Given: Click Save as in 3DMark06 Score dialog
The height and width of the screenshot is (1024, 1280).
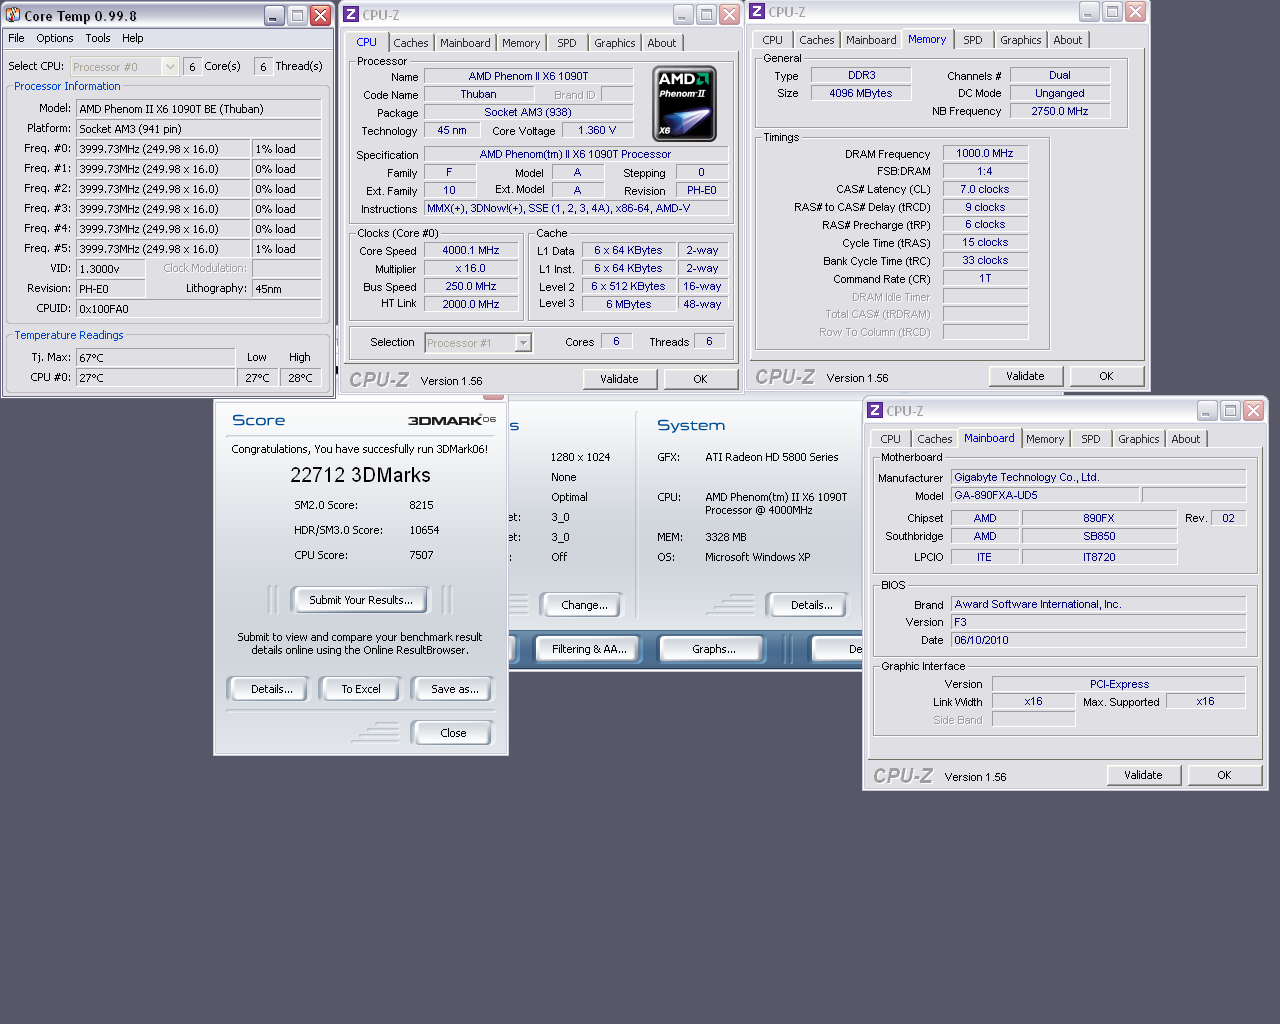Looking at the screenshot, I should click(454, 689).
